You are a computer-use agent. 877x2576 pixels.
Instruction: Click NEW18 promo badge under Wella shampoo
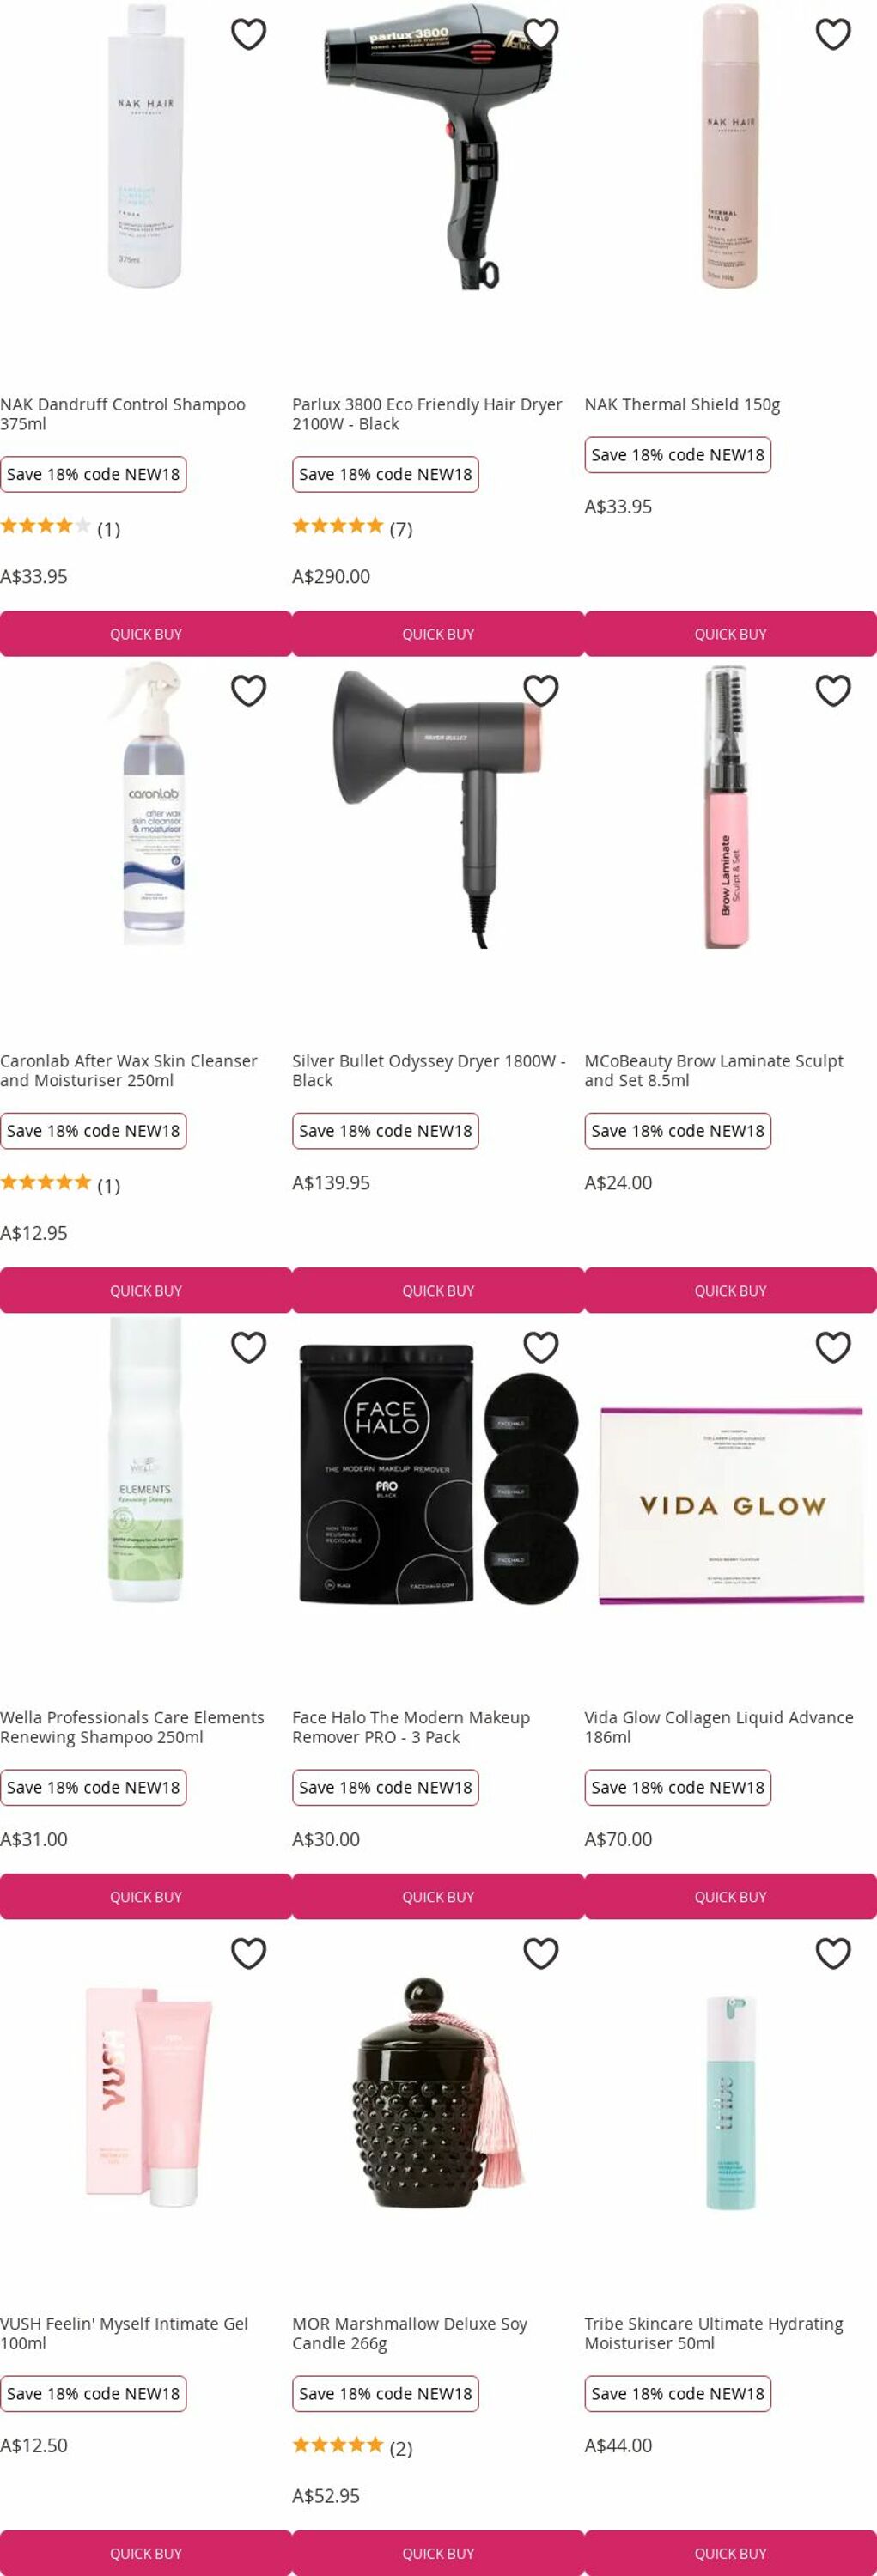click(x=93, y=1787)
